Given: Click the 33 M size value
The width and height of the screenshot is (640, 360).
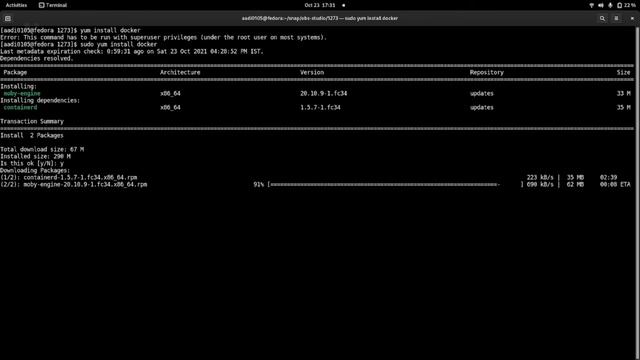Looking at the screenshot, I should pos(624,93).
